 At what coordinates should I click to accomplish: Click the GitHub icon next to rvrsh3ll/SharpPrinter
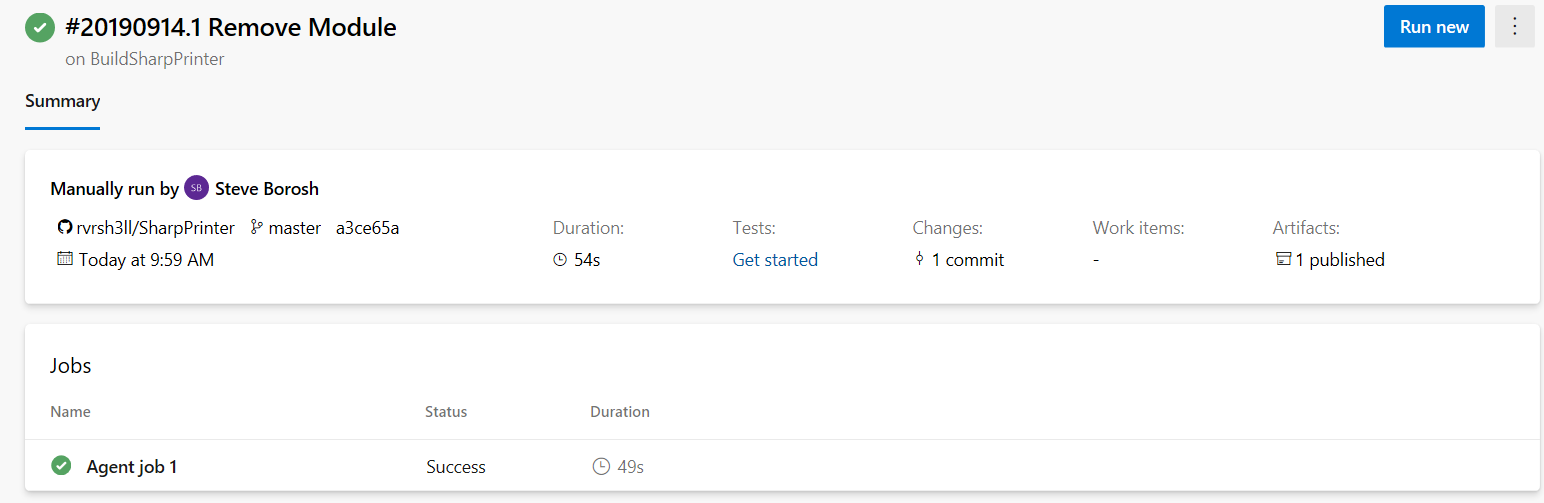click(65, 228)
